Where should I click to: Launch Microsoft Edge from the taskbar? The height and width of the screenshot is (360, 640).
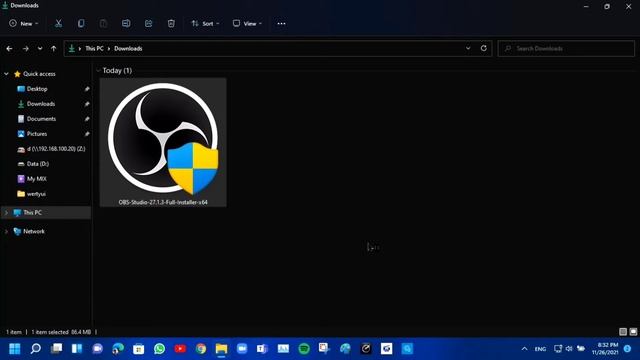click(x=118, y=349)
